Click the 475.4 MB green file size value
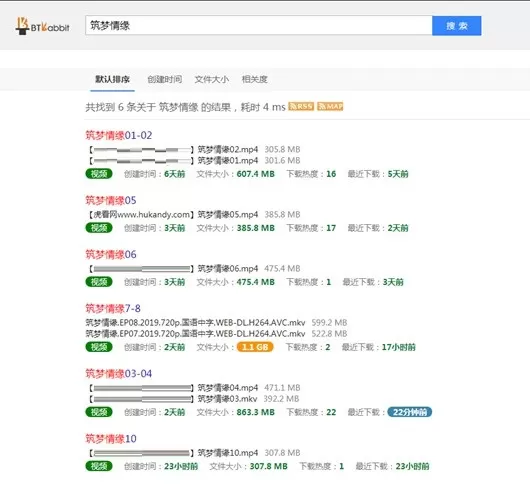This screenshot has height=492, width=530. pyautogui.click(x=256, y=282)
